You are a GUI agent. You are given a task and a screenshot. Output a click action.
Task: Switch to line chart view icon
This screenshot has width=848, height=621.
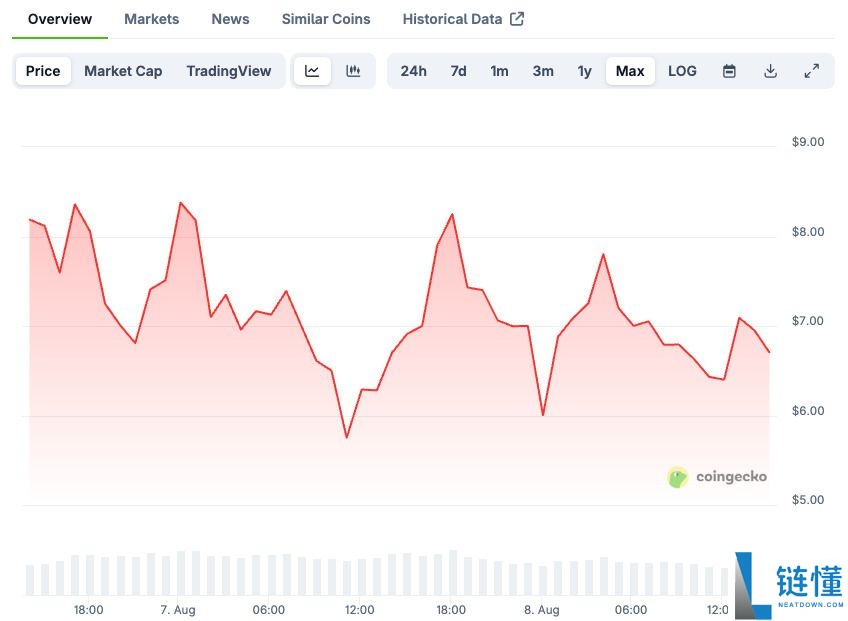312,71
